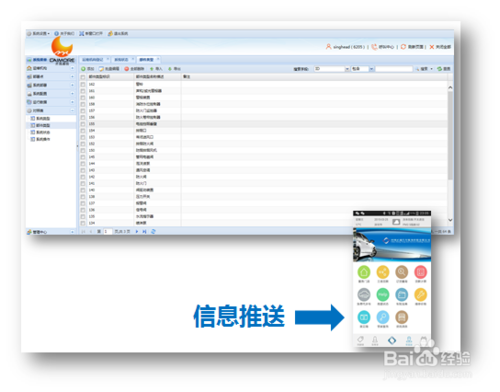This screenshot has width=500, height=392.
Task: Tap the orange wrench circle icon on phone
Action: 421,295
